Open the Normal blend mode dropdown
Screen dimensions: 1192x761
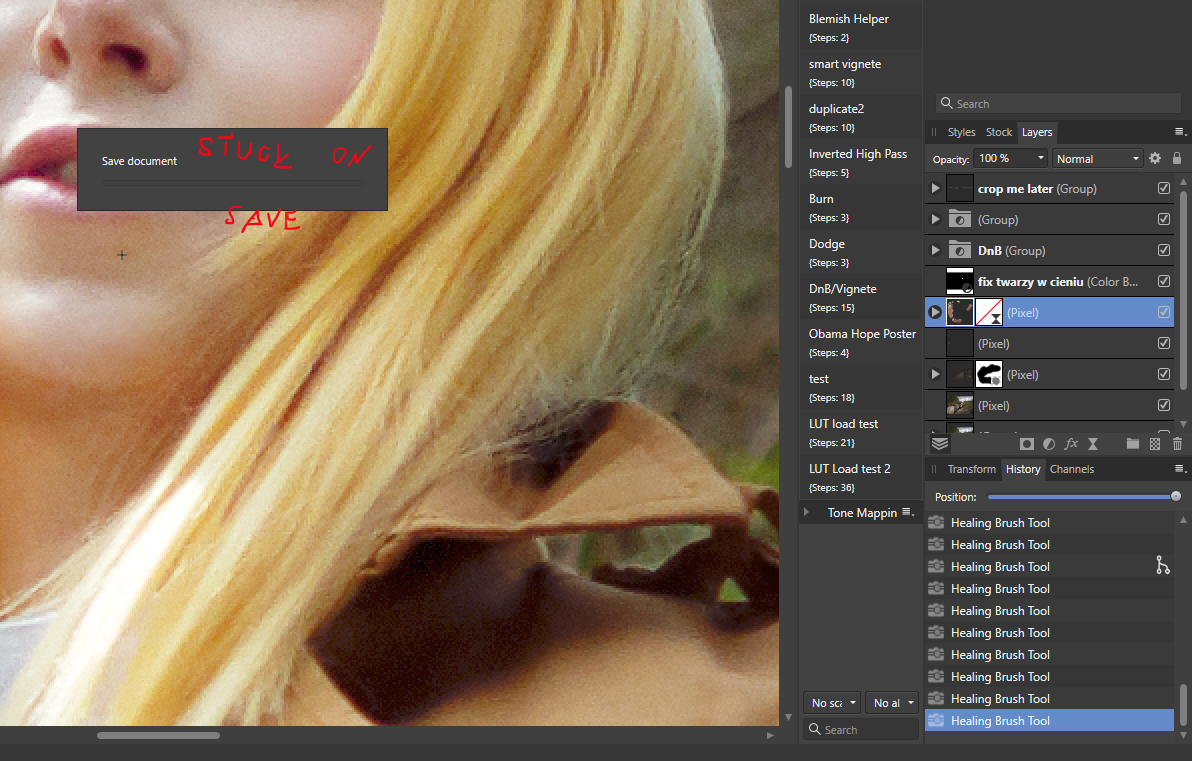pos(1098,158)
